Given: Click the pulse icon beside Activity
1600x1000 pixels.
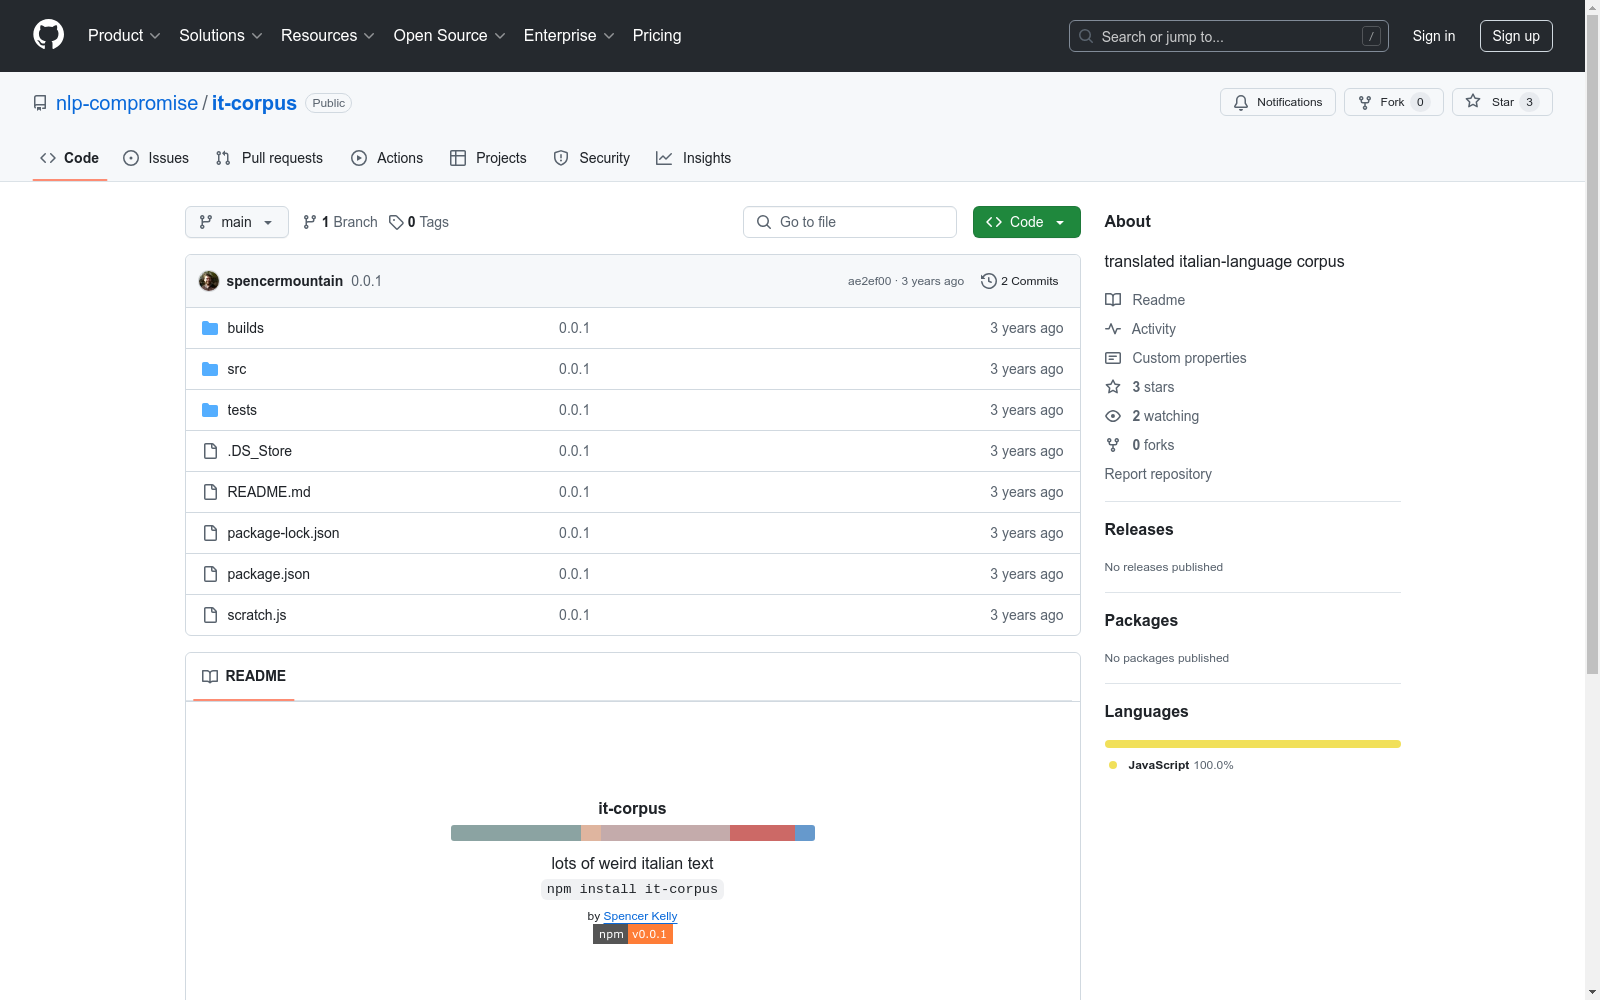Looking at the screenshot, I should click(1113, 329).
